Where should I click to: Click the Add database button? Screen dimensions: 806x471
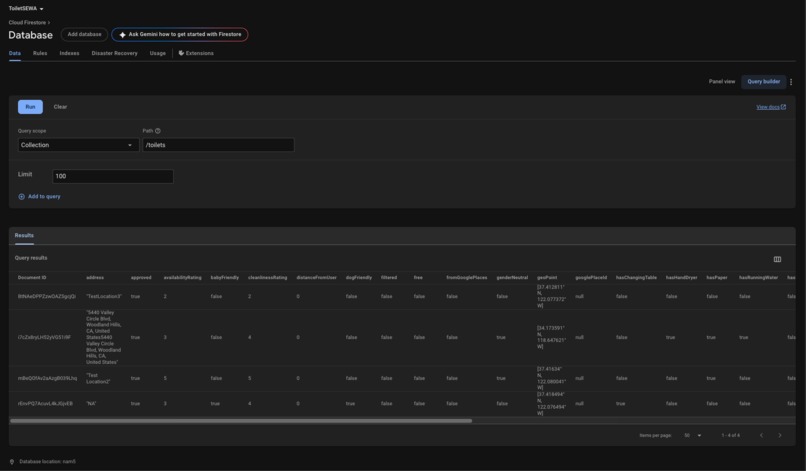pos(84,34)
